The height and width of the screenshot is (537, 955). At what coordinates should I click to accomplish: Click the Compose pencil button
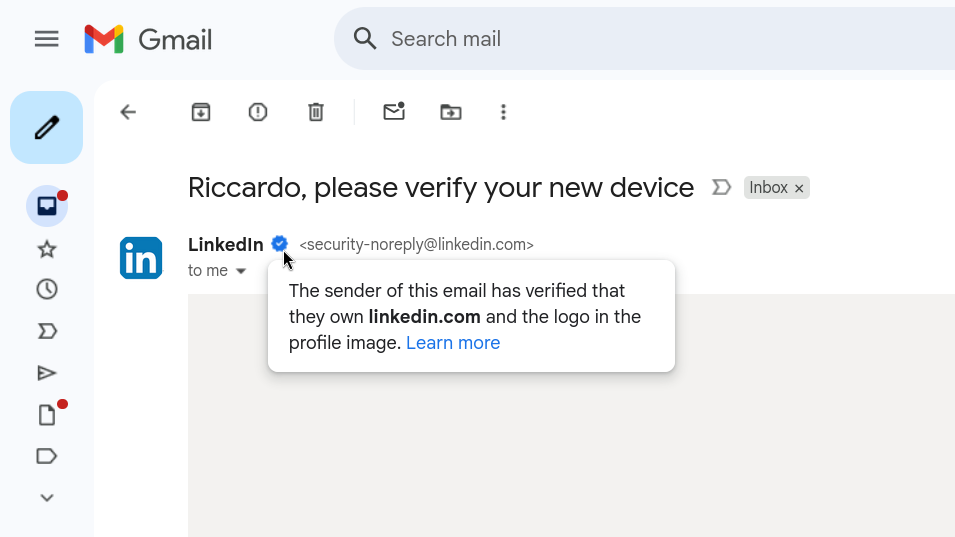(x=46, y=128)
